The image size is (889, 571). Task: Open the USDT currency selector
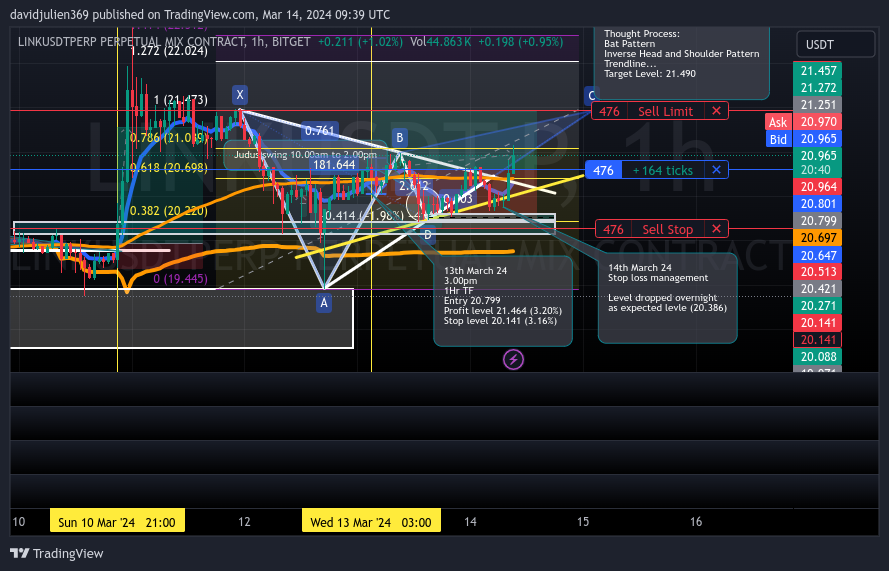(836, 44)
